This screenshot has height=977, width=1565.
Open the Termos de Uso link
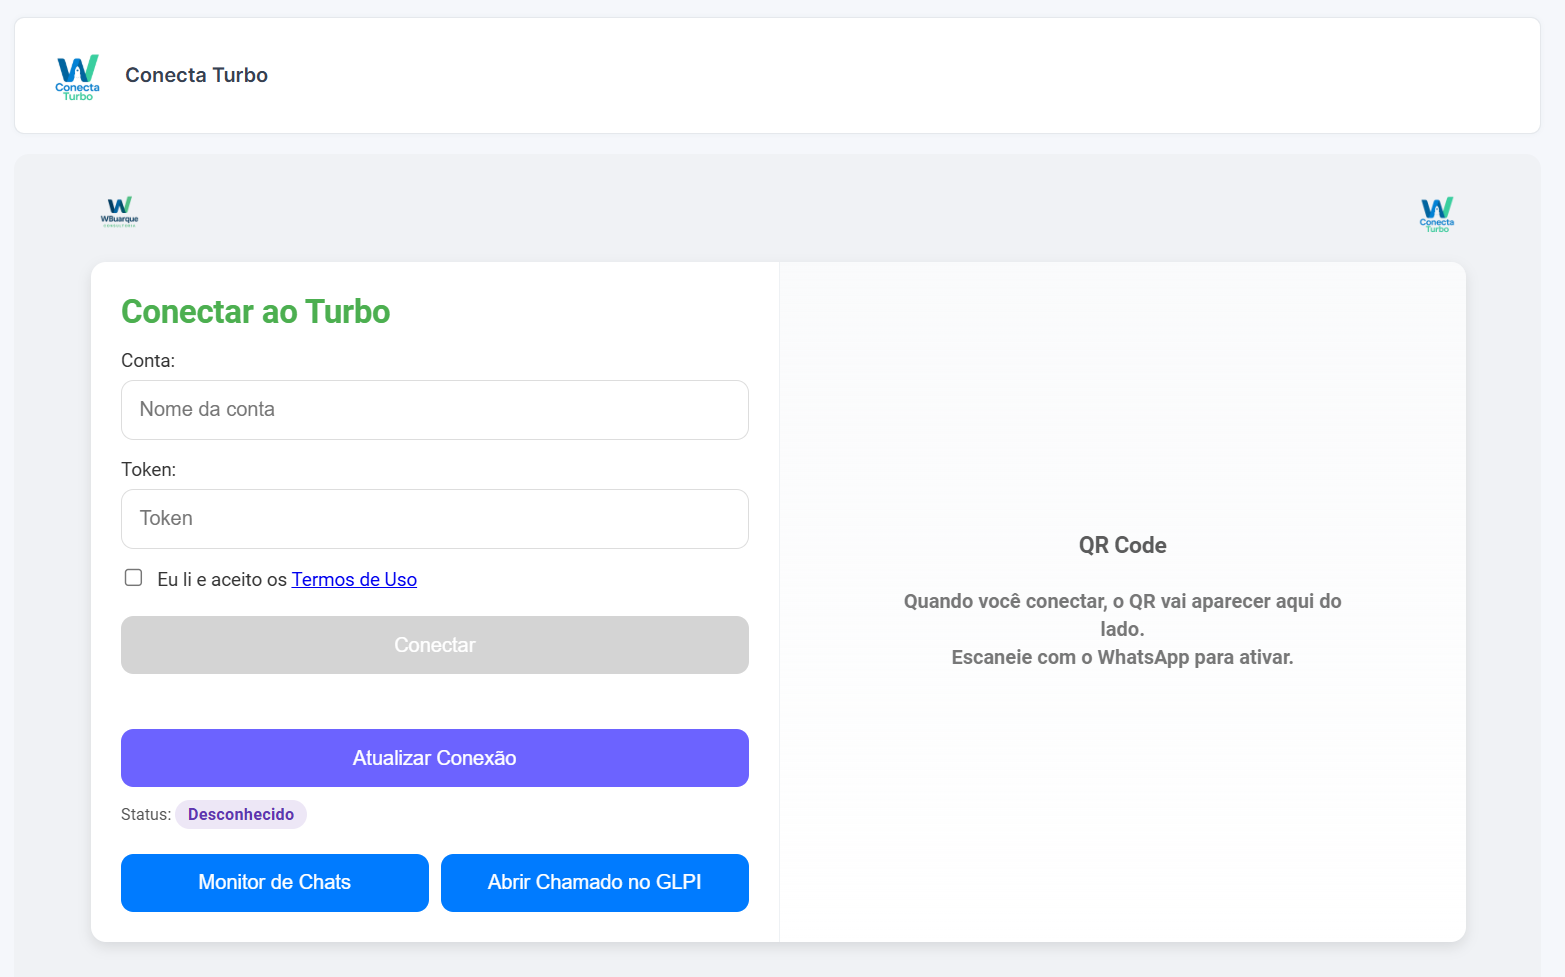pos(354,579)
